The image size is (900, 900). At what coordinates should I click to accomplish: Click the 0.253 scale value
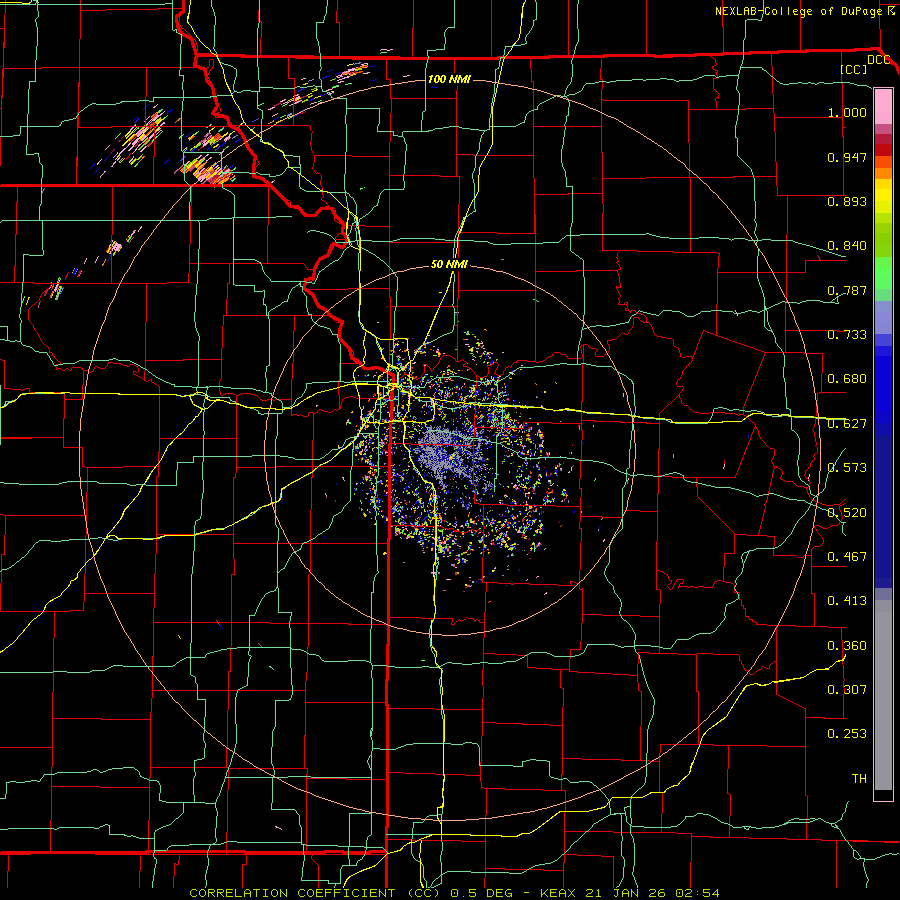tap(847, 734)
